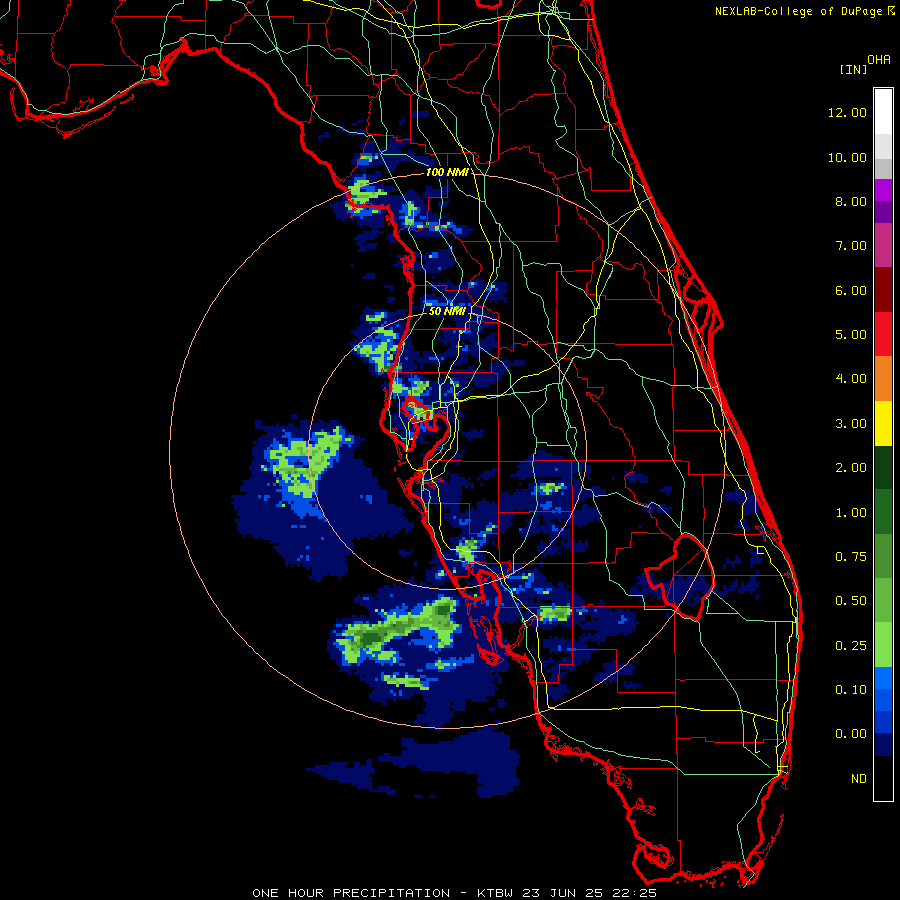The width and height of the screenshot is (900, 900).
Task: Select the 12.00 legend value
Action: pyautogui.click(x=847, y=112)
